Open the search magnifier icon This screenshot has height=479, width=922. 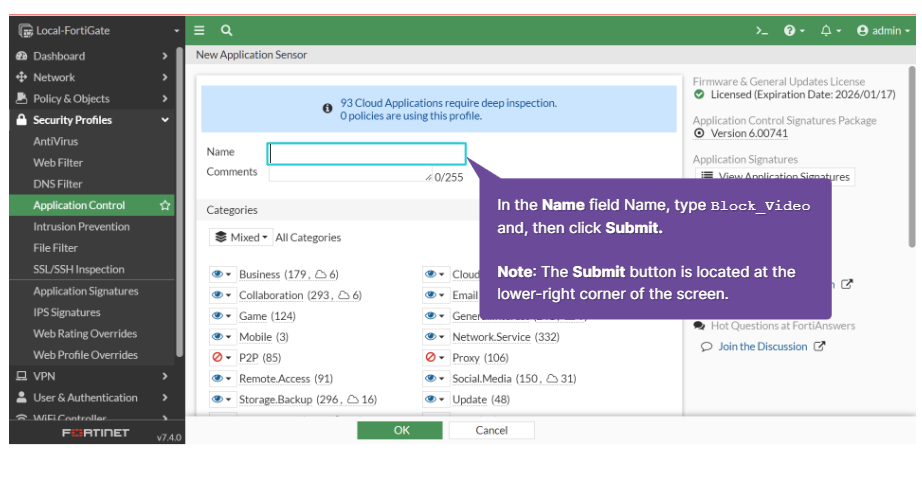pos(226,31)
